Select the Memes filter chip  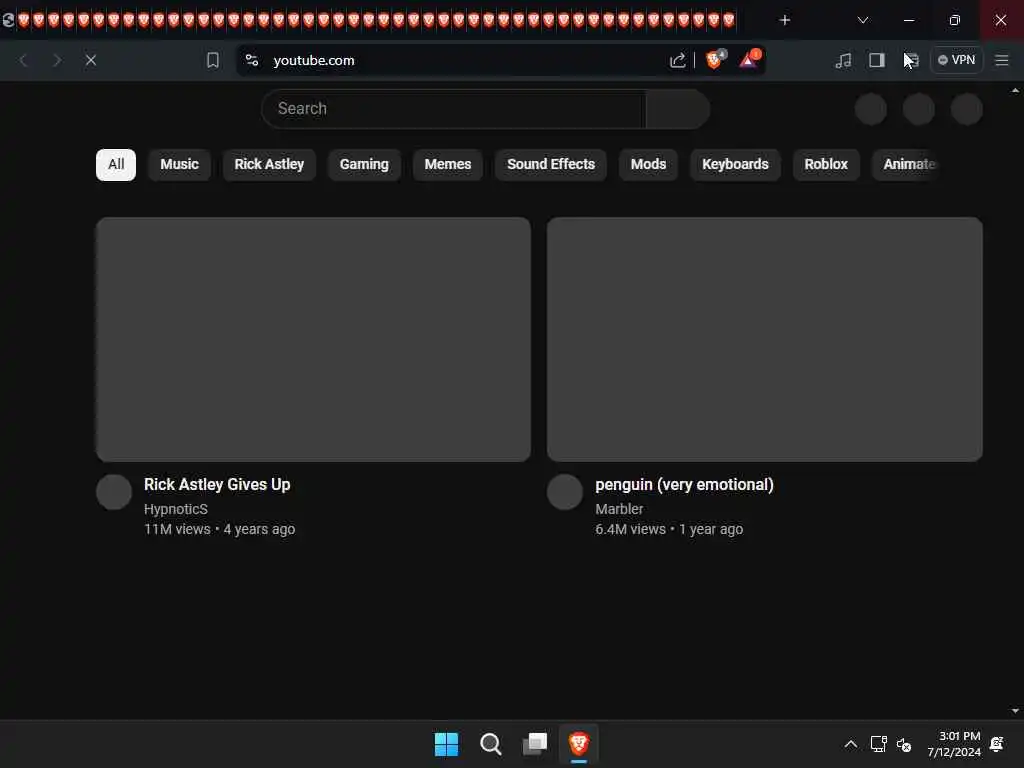click(x=447, y=165)
